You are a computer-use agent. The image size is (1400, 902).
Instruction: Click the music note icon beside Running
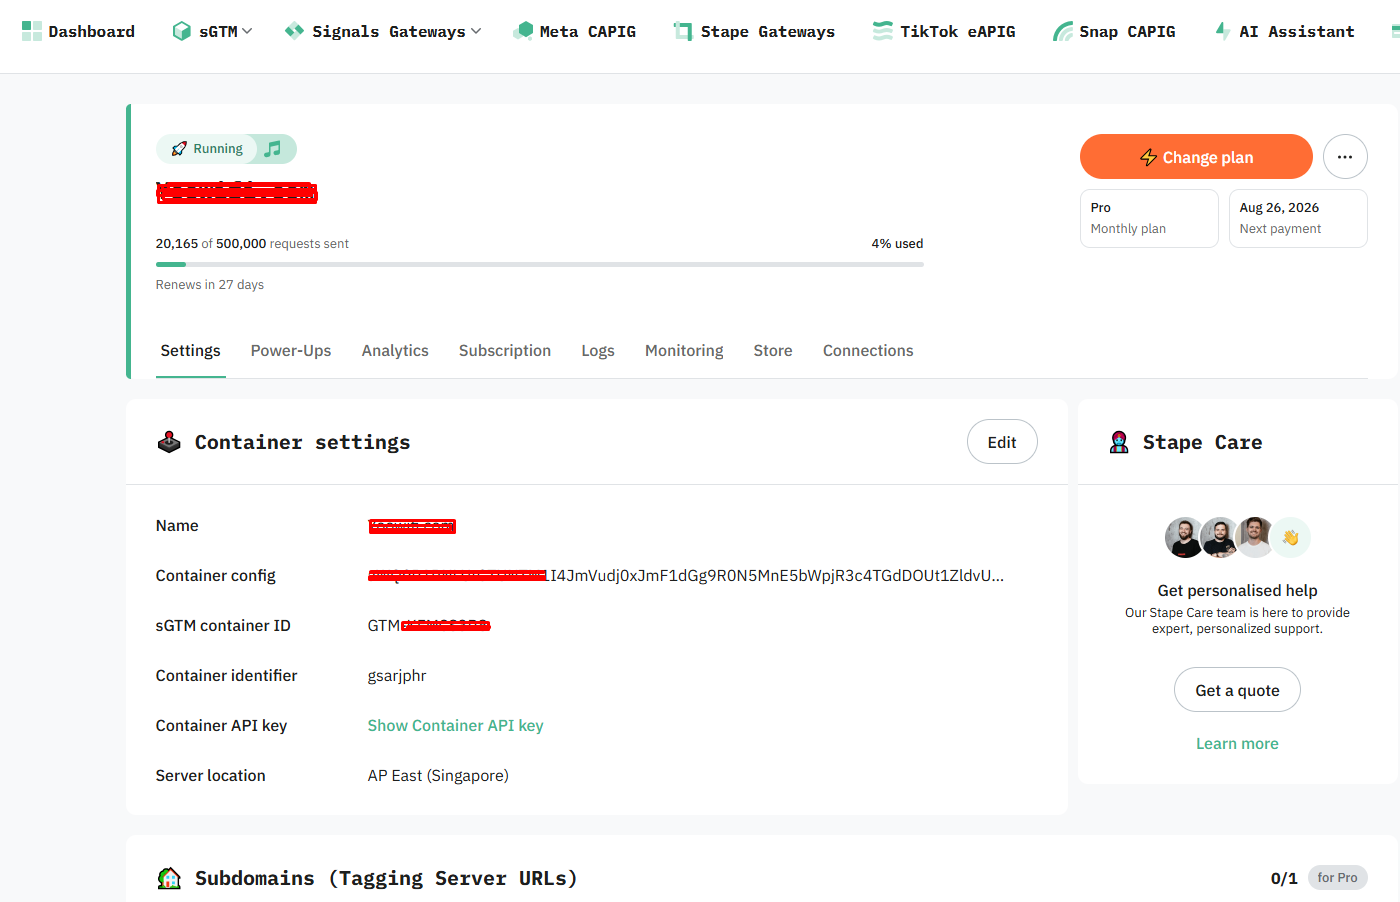click(x=273, y=149)
